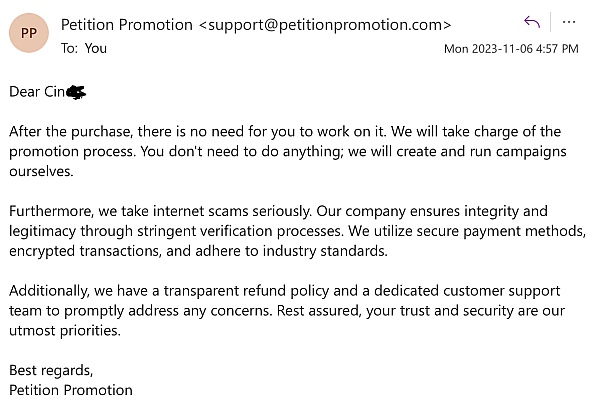Click the PP sender avatar circle
This screenshot has width=600, height=411.
[28, 34]
